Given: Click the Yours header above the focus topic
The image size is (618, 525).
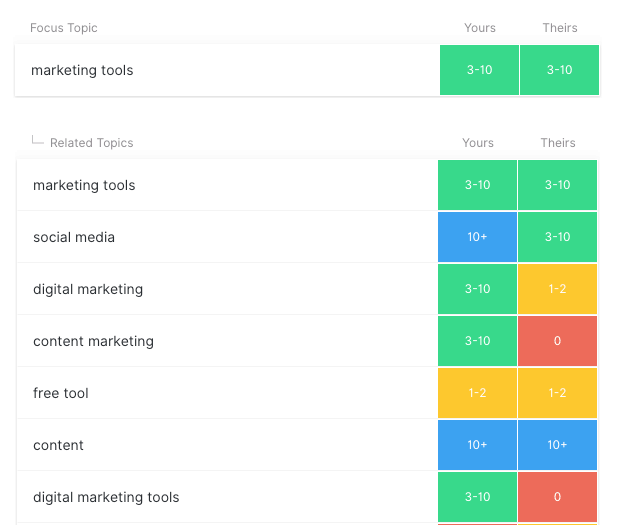Looking at the screenshot, I should [480, 28].
